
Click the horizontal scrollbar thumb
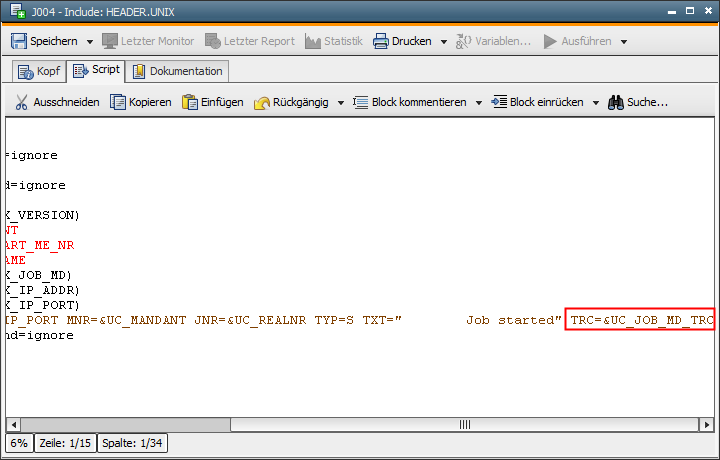tap(465, 425)
